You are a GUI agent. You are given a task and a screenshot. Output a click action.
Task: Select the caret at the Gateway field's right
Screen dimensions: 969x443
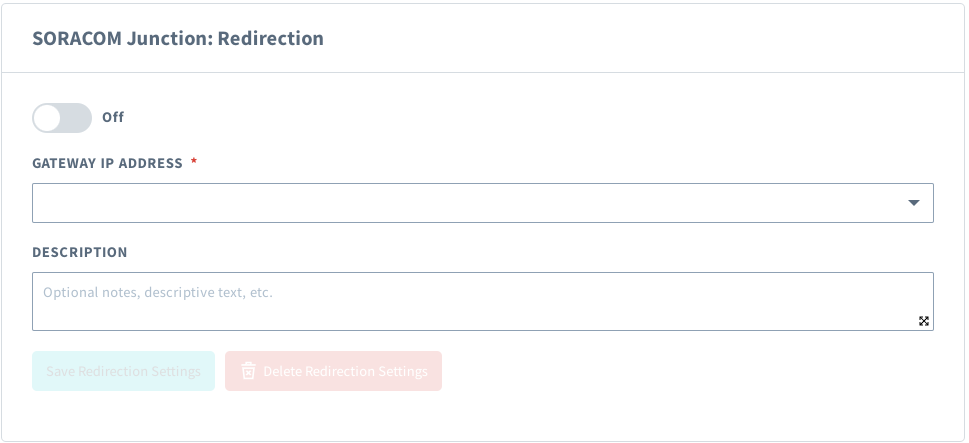click(x=913, y=203)
